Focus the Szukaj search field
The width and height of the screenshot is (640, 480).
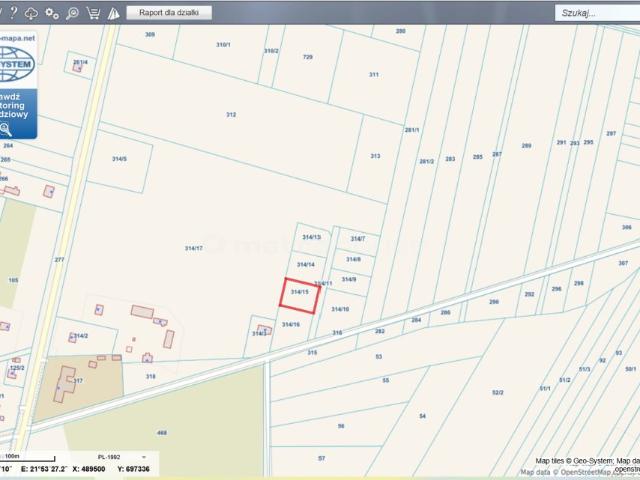pyautogui.click(x=597, y=13)
